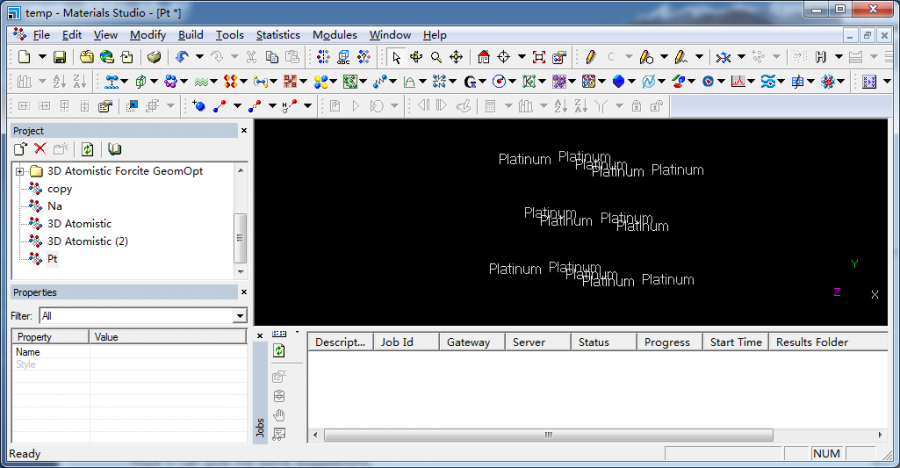Open the Reflex diffraction peaks module icon

(738, 82)
